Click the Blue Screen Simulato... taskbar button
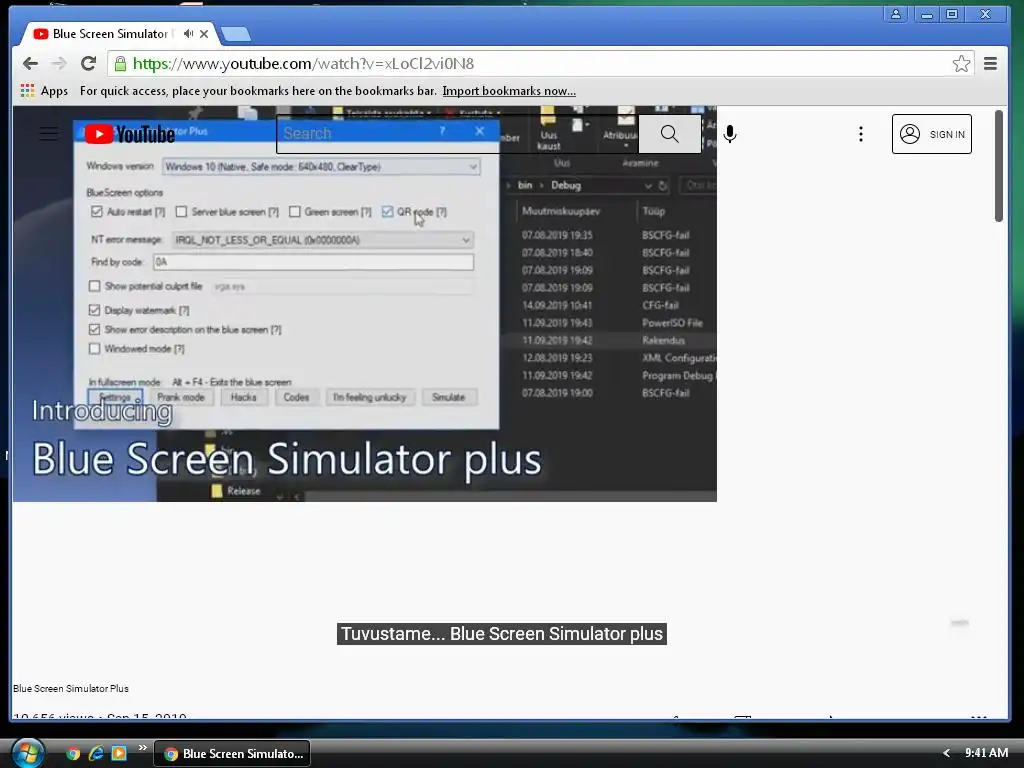 click(x=232, y=754)
